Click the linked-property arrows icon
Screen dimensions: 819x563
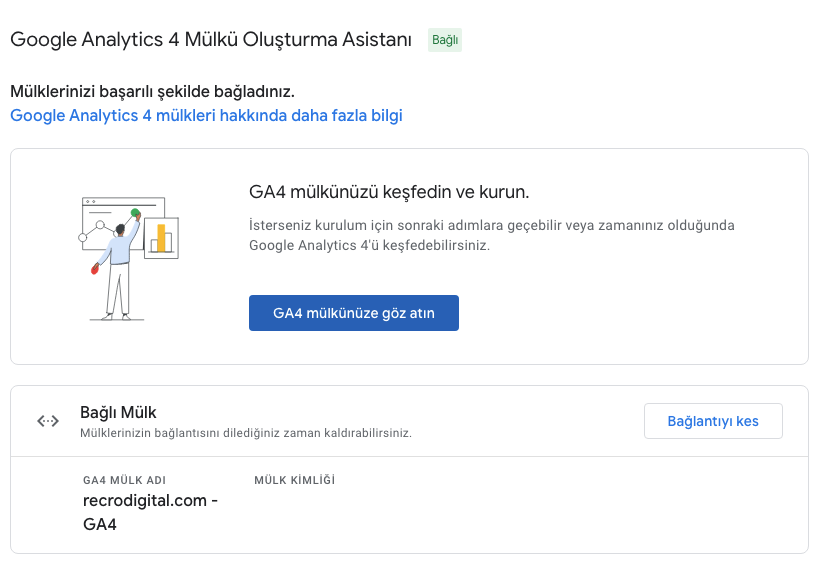(48, 421)
